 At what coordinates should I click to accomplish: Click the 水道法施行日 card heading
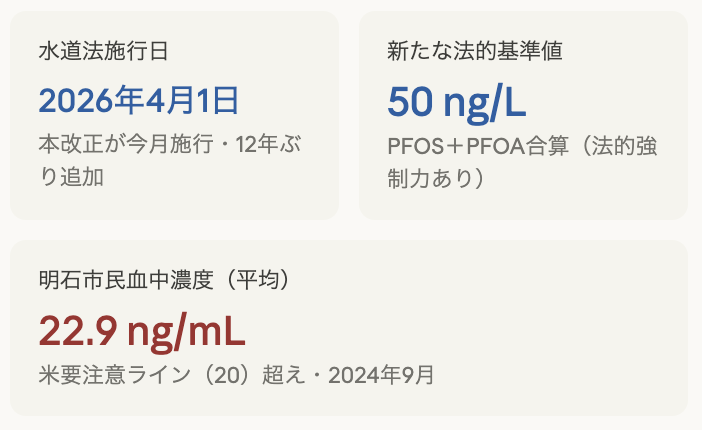pos(96,52)
